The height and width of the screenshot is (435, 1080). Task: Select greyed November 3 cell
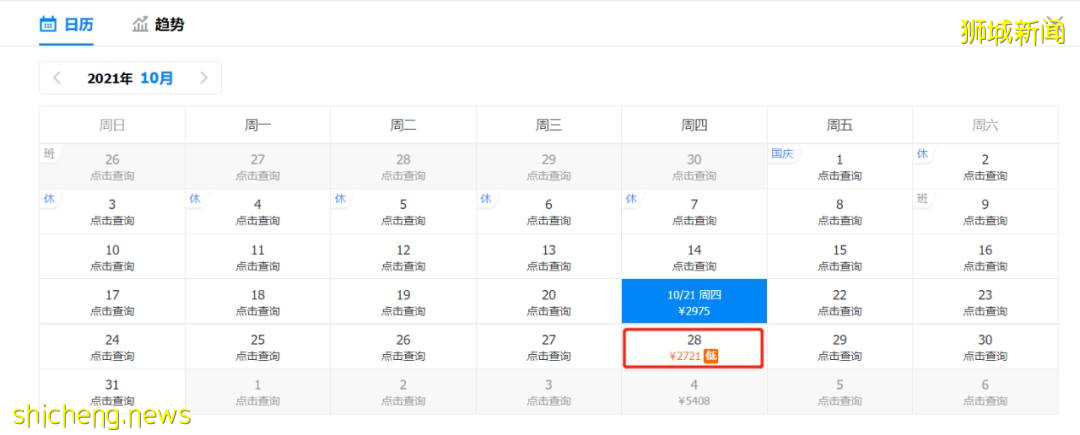point(548,392)
